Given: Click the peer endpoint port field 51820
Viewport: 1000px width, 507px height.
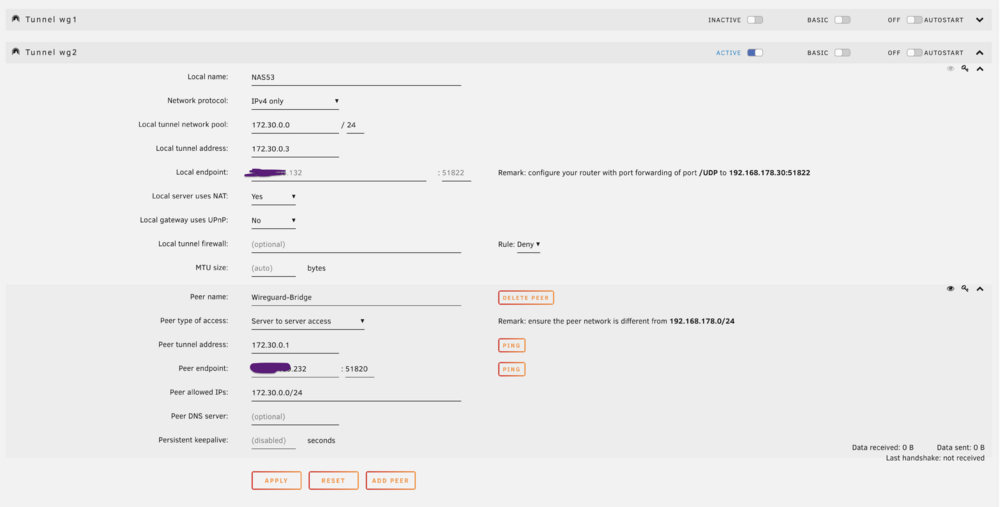Looking at the screenshot, I should (x=360, y=369).
